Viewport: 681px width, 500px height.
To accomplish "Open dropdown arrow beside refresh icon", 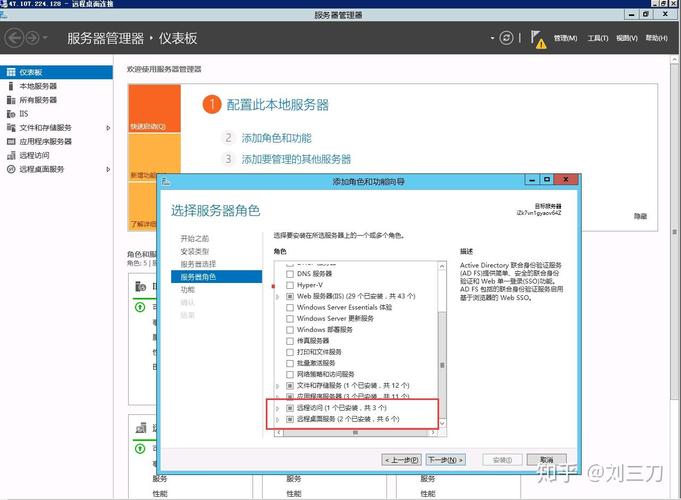I will tap(492, 38).
